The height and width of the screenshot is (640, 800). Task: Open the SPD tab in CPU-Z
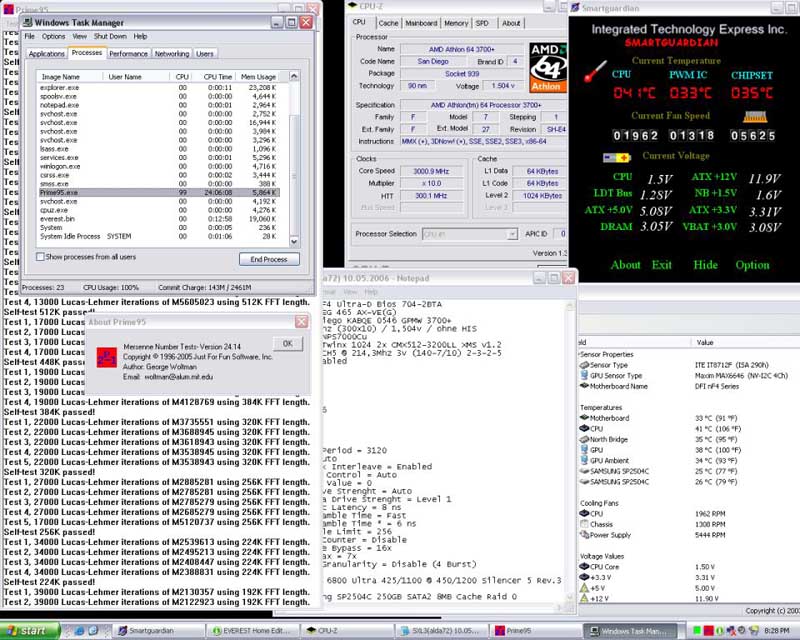coord(482,23)
